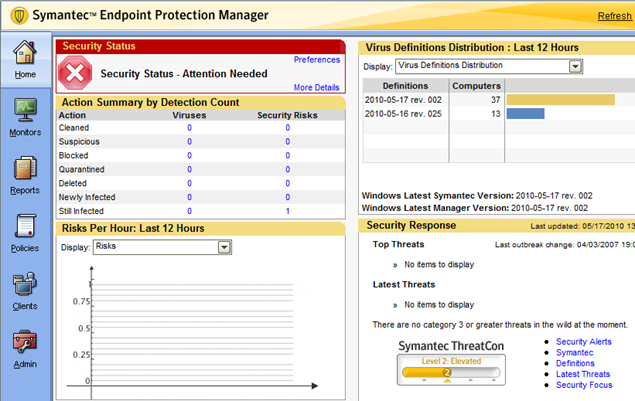
Task: Click the Security Risks column header
Action: (x=287, y=115)
